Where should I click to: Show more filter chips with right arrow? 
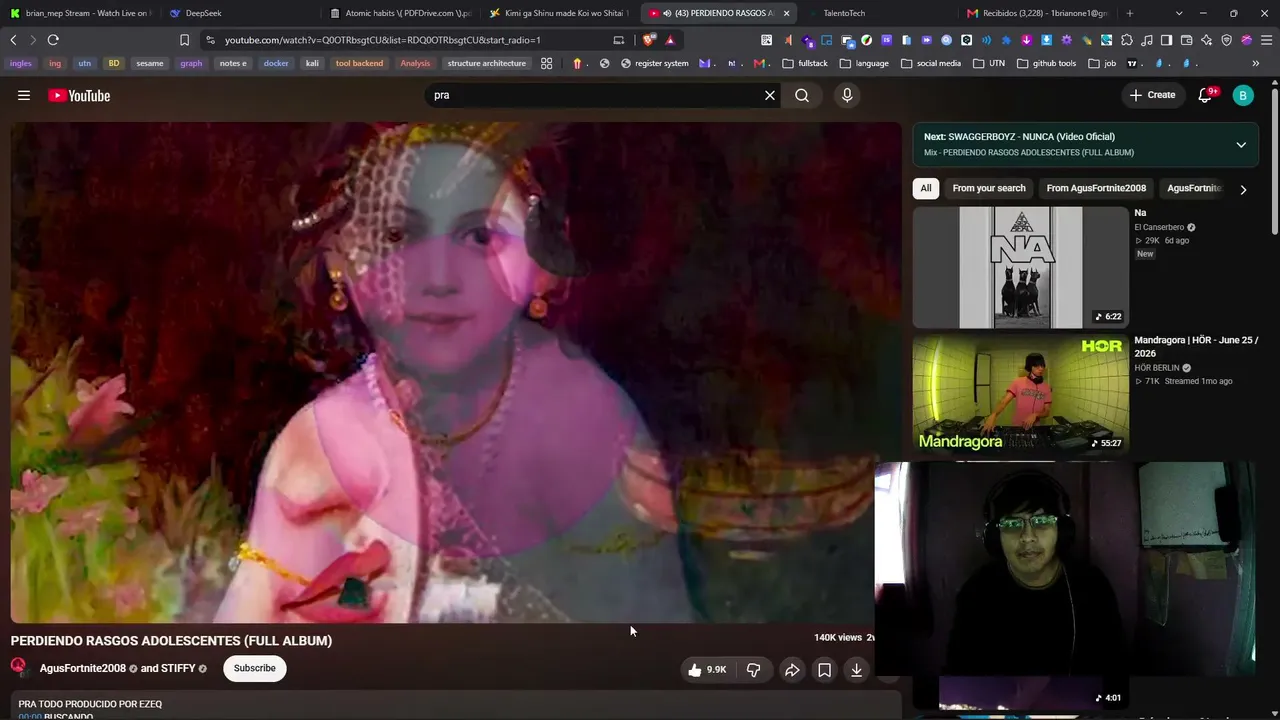coord(1243,189)
